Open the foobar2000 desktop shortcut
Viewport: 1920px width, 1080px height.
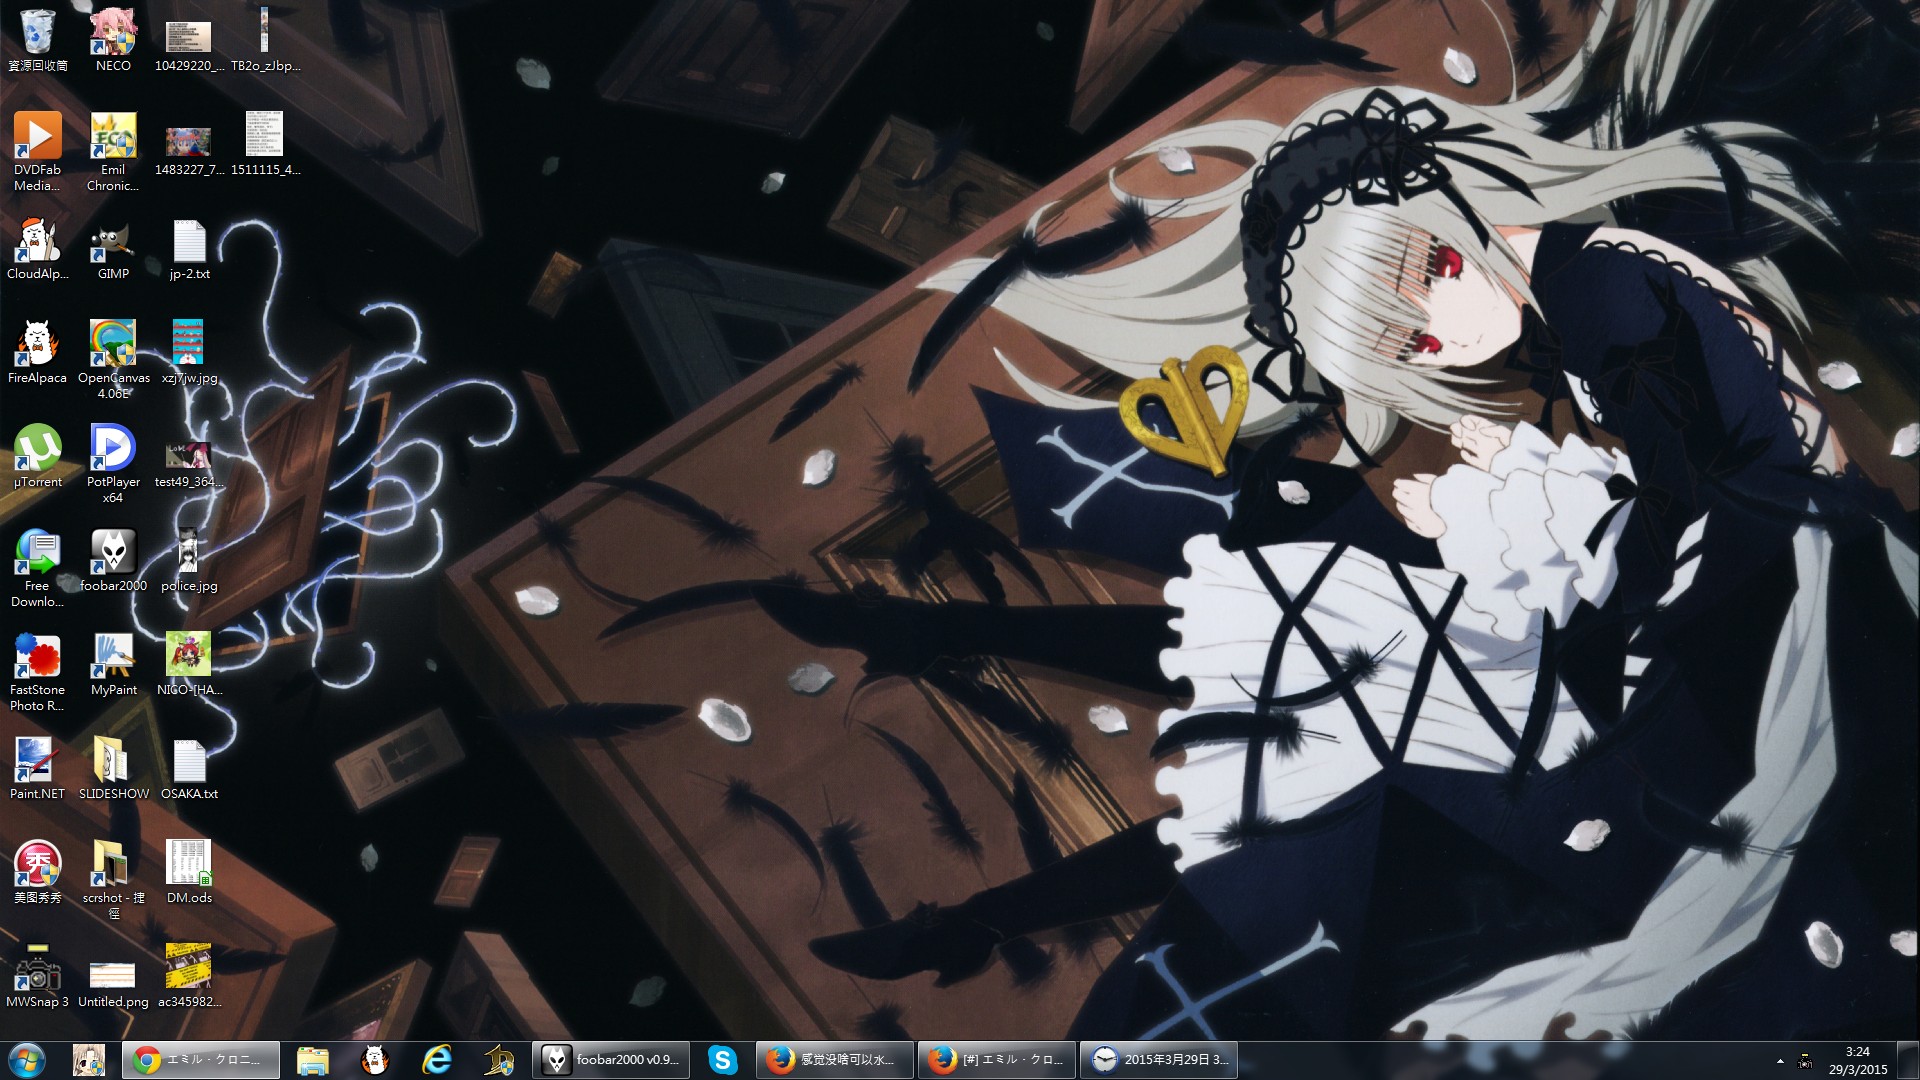tap(113, 556)
